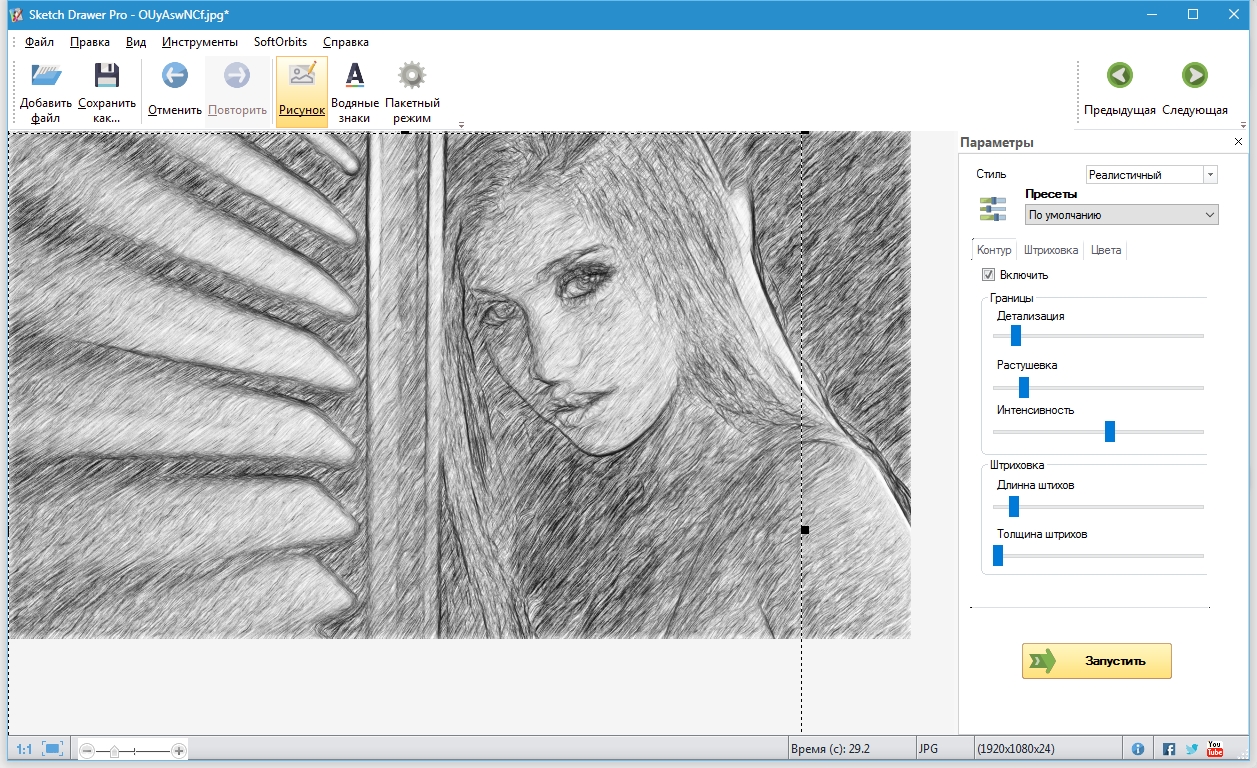Toggle fit-to-window view button
This screenshot has width=1257, height=768.
53,749
